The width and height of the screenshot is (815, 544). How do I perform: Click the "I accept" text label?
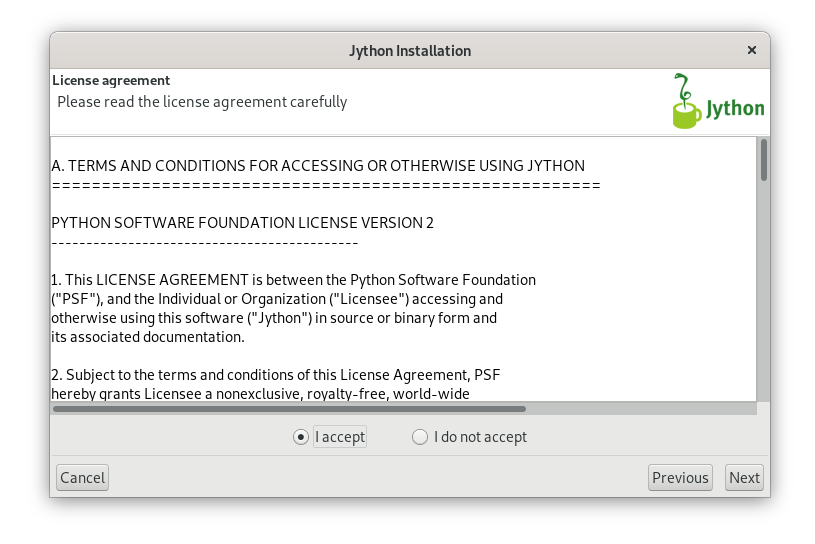[x=340, y=437]
